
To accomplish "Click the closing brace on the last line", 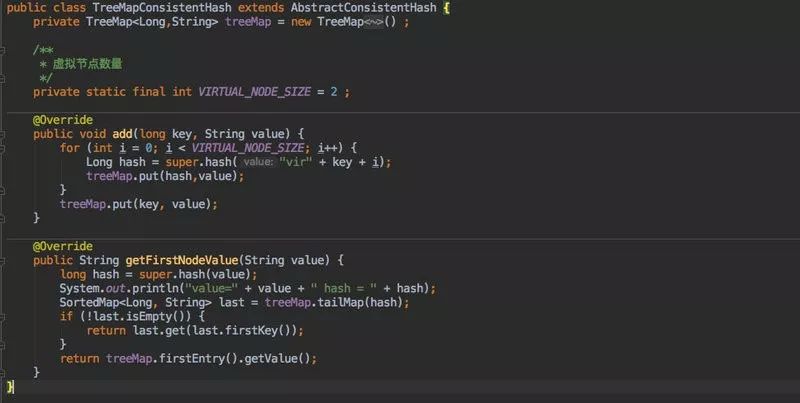I will tap(11, 387).
